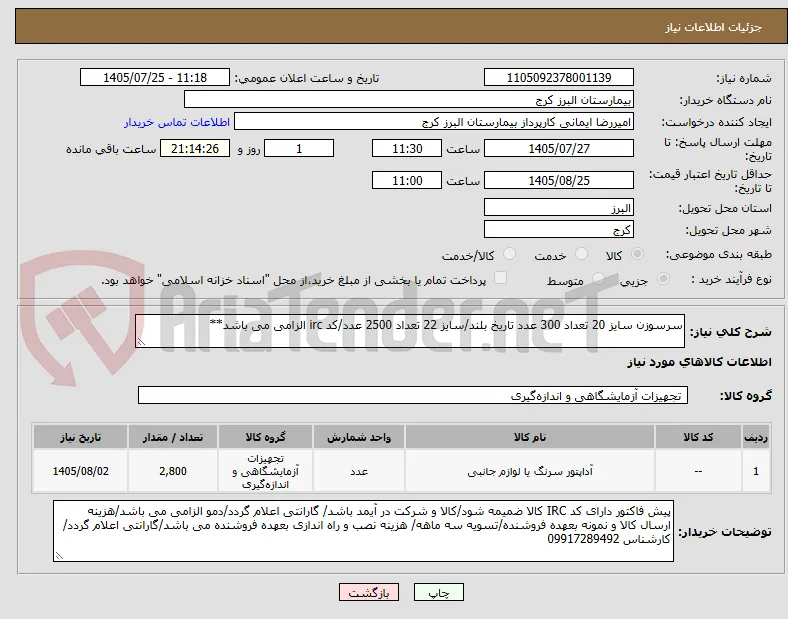Select the کالا radio button
The width and height of the screenshot is (788, 619).
637,254
